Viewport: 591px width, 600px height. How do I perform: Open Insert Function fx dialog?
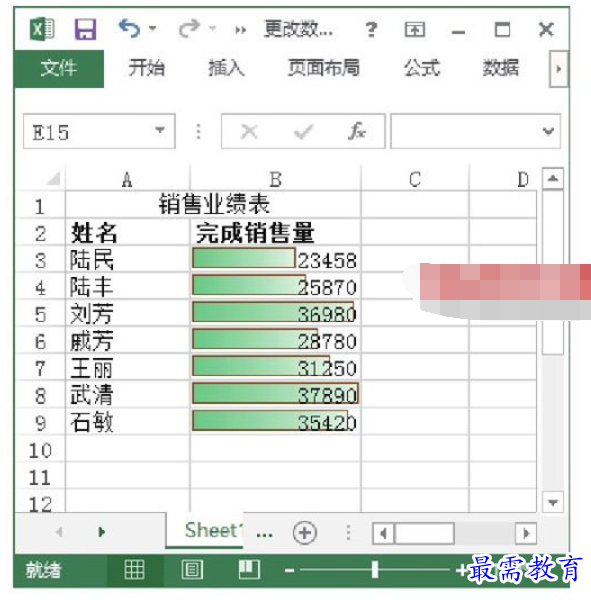coord(357,131)
